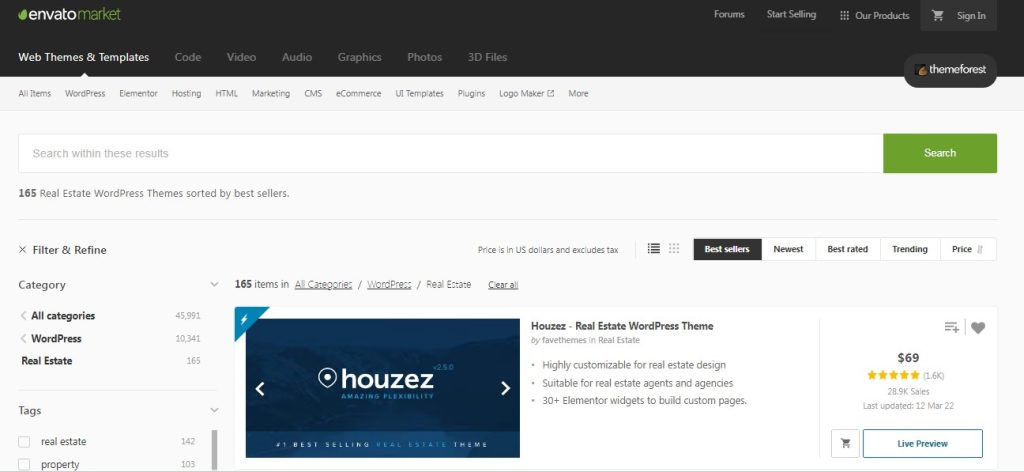Click the All Categories breadcrumb link
1024x472 pixels.
[323, 285]
